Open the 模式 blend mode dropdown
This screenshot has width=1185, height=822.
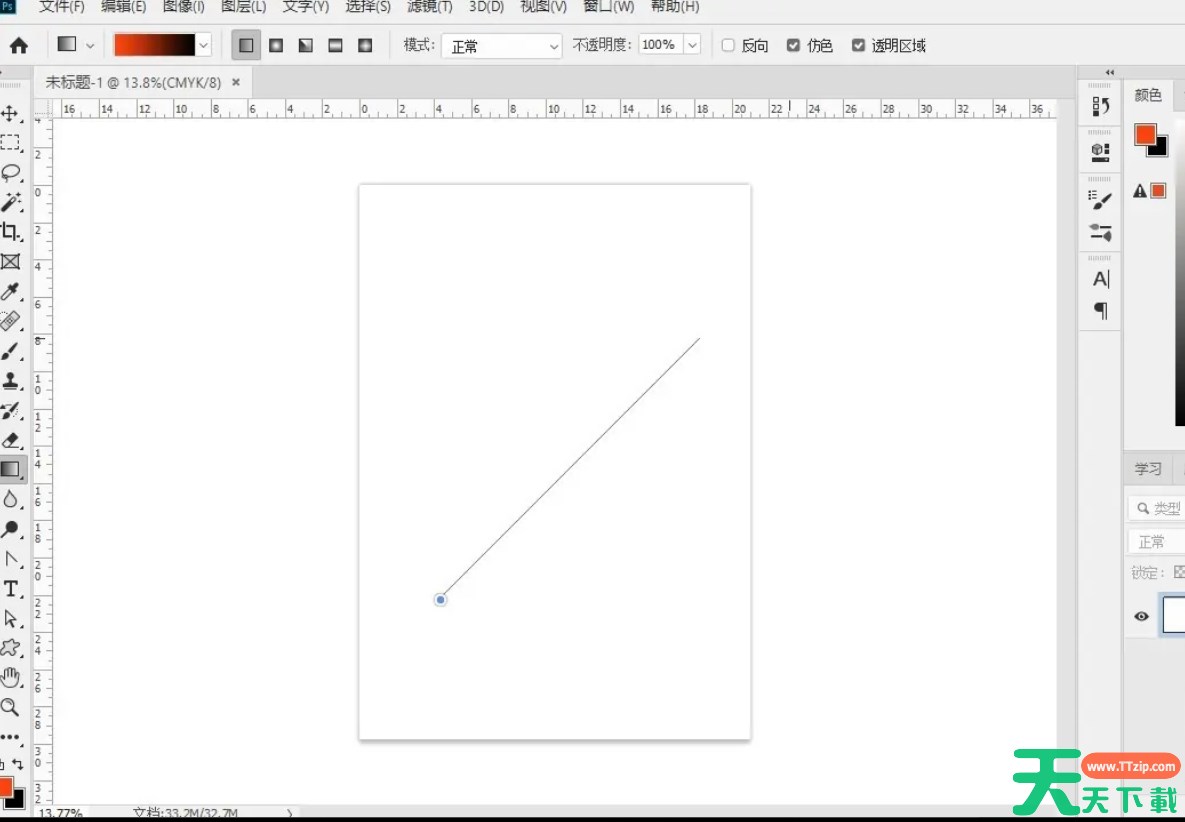503,46
